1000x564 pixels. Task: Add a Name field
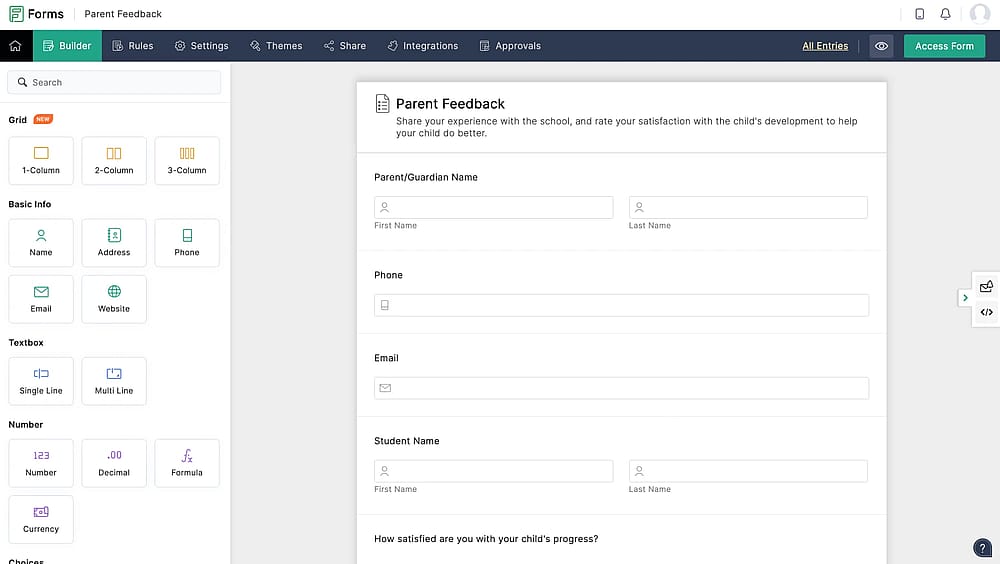(x=41, y=243)
